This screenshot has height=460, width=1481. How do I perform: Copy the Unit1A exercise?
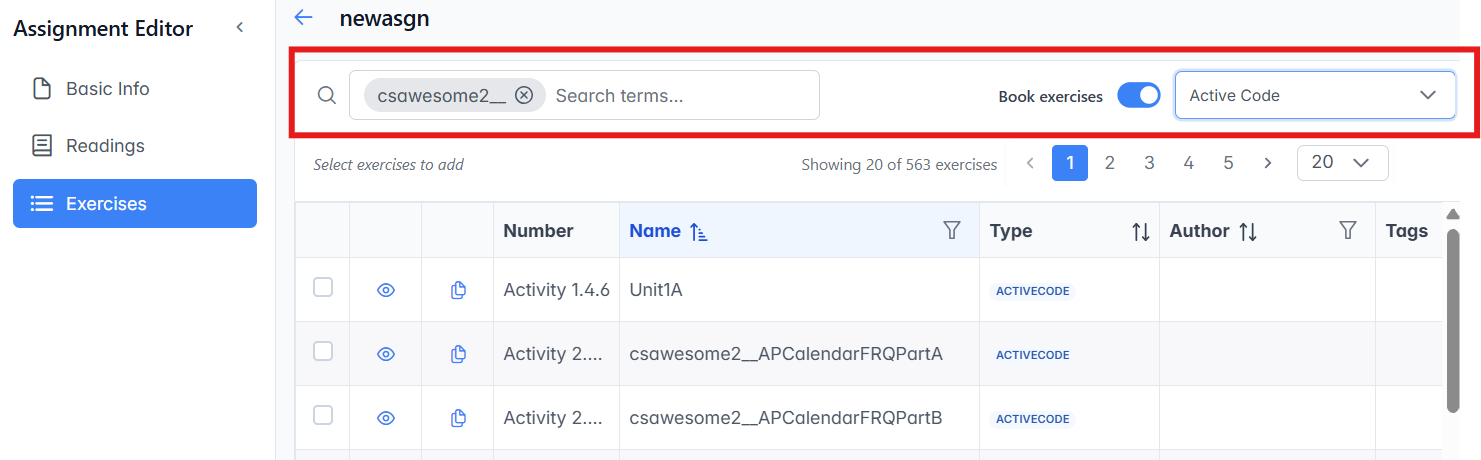[458, 290]
